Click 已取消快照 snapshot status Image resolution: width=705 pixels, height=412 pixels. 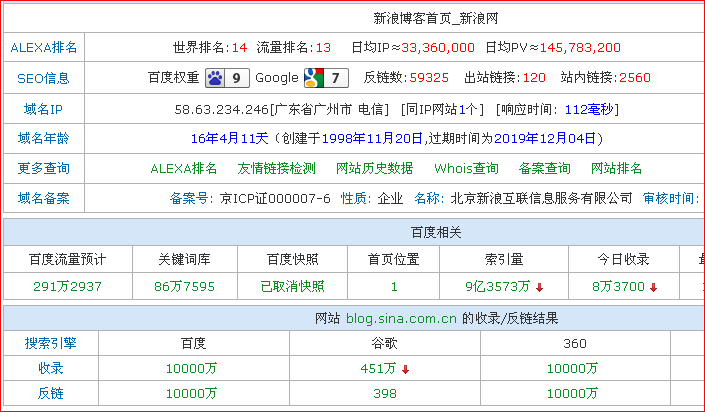tap(292, 287)
